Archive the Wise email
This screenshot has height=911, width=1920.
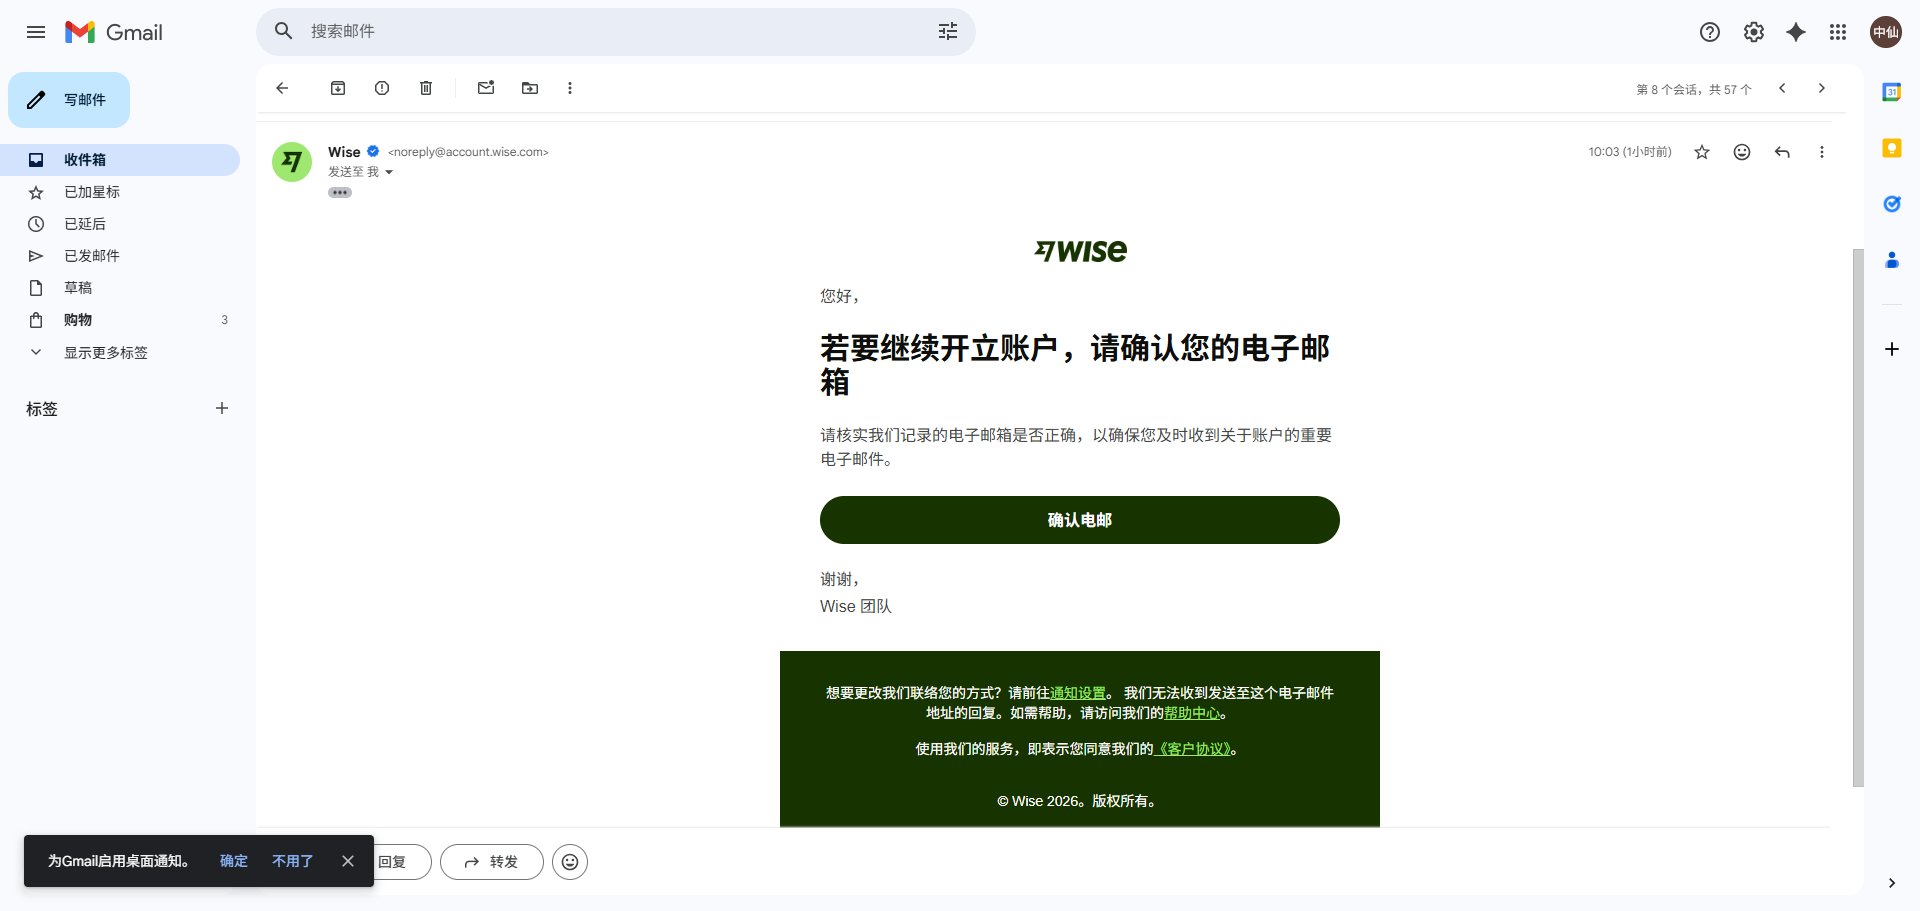(338, 88)
